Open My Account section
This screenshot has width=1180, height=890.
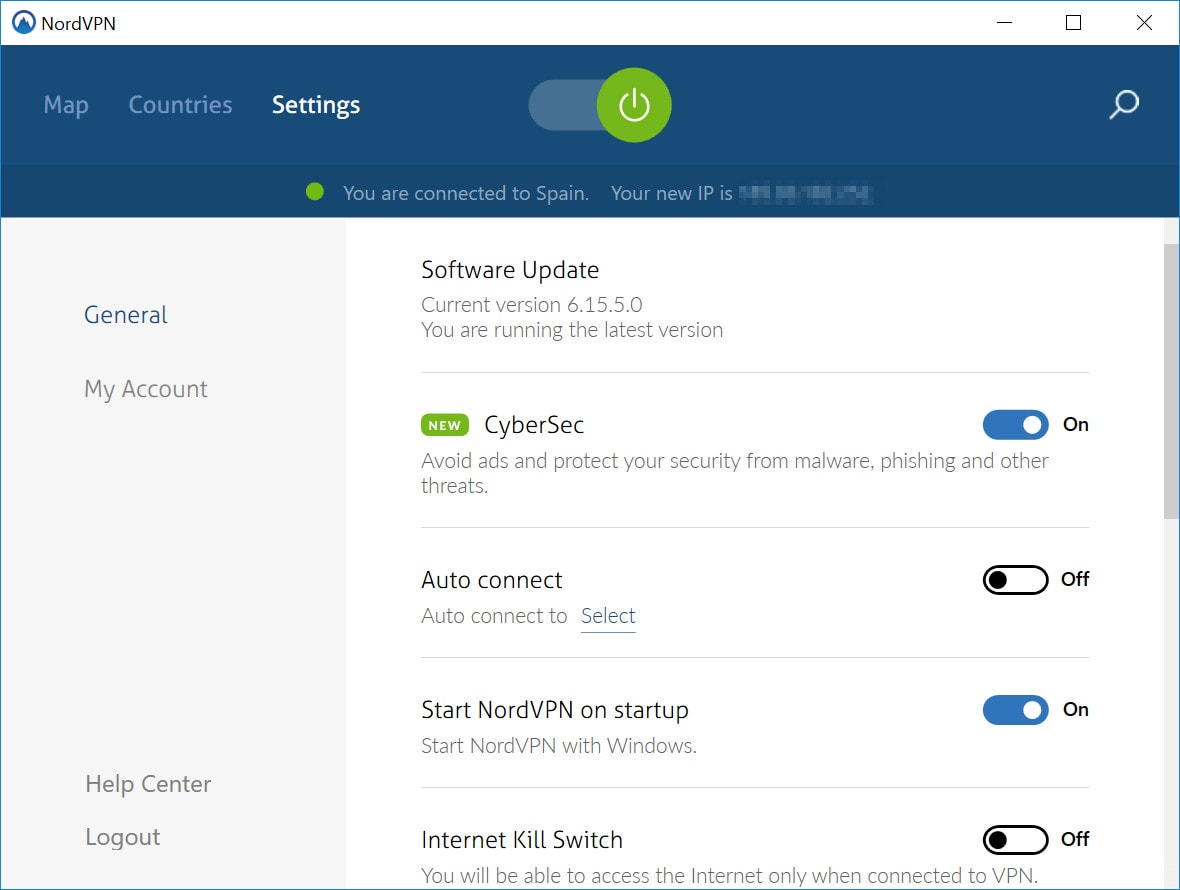(x=146, y=389)
